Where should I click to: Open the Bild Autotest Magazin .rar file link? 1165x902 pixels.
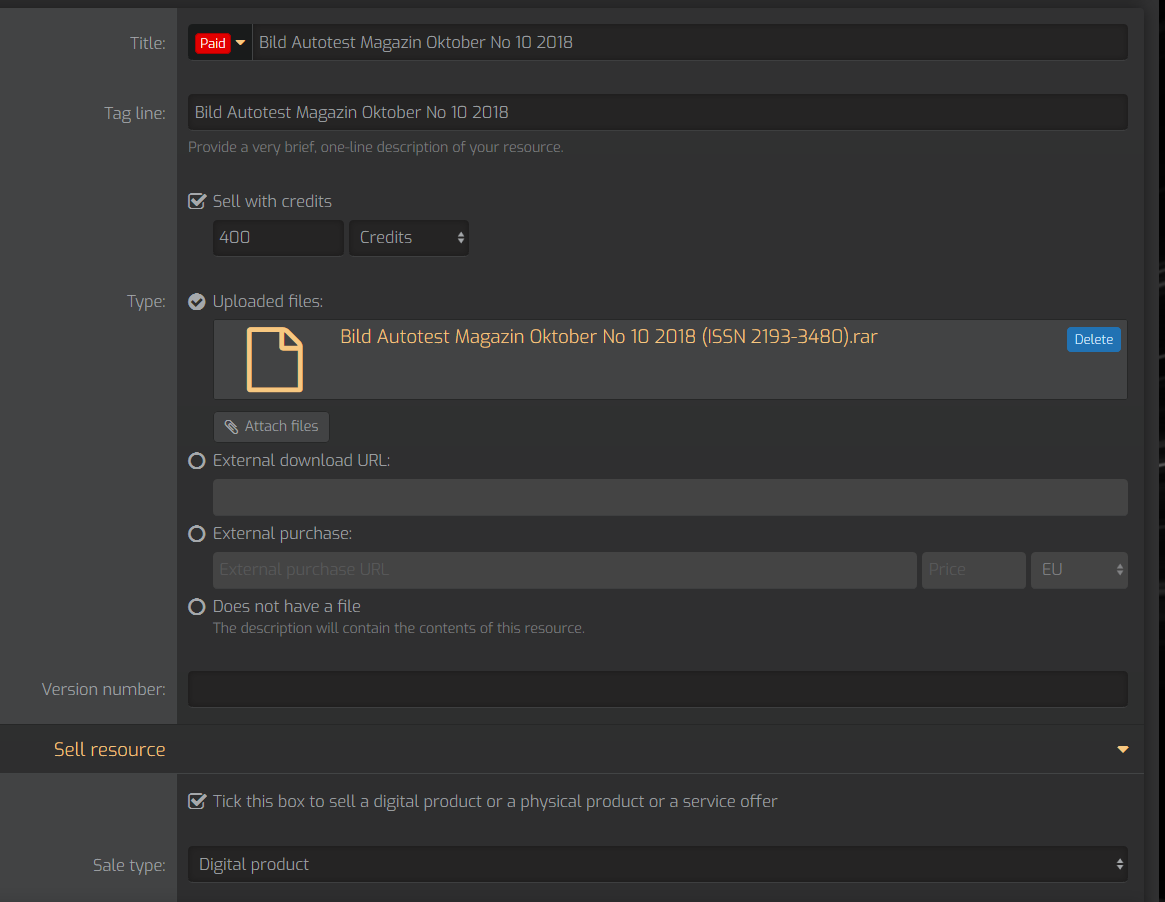click(609, 337)
